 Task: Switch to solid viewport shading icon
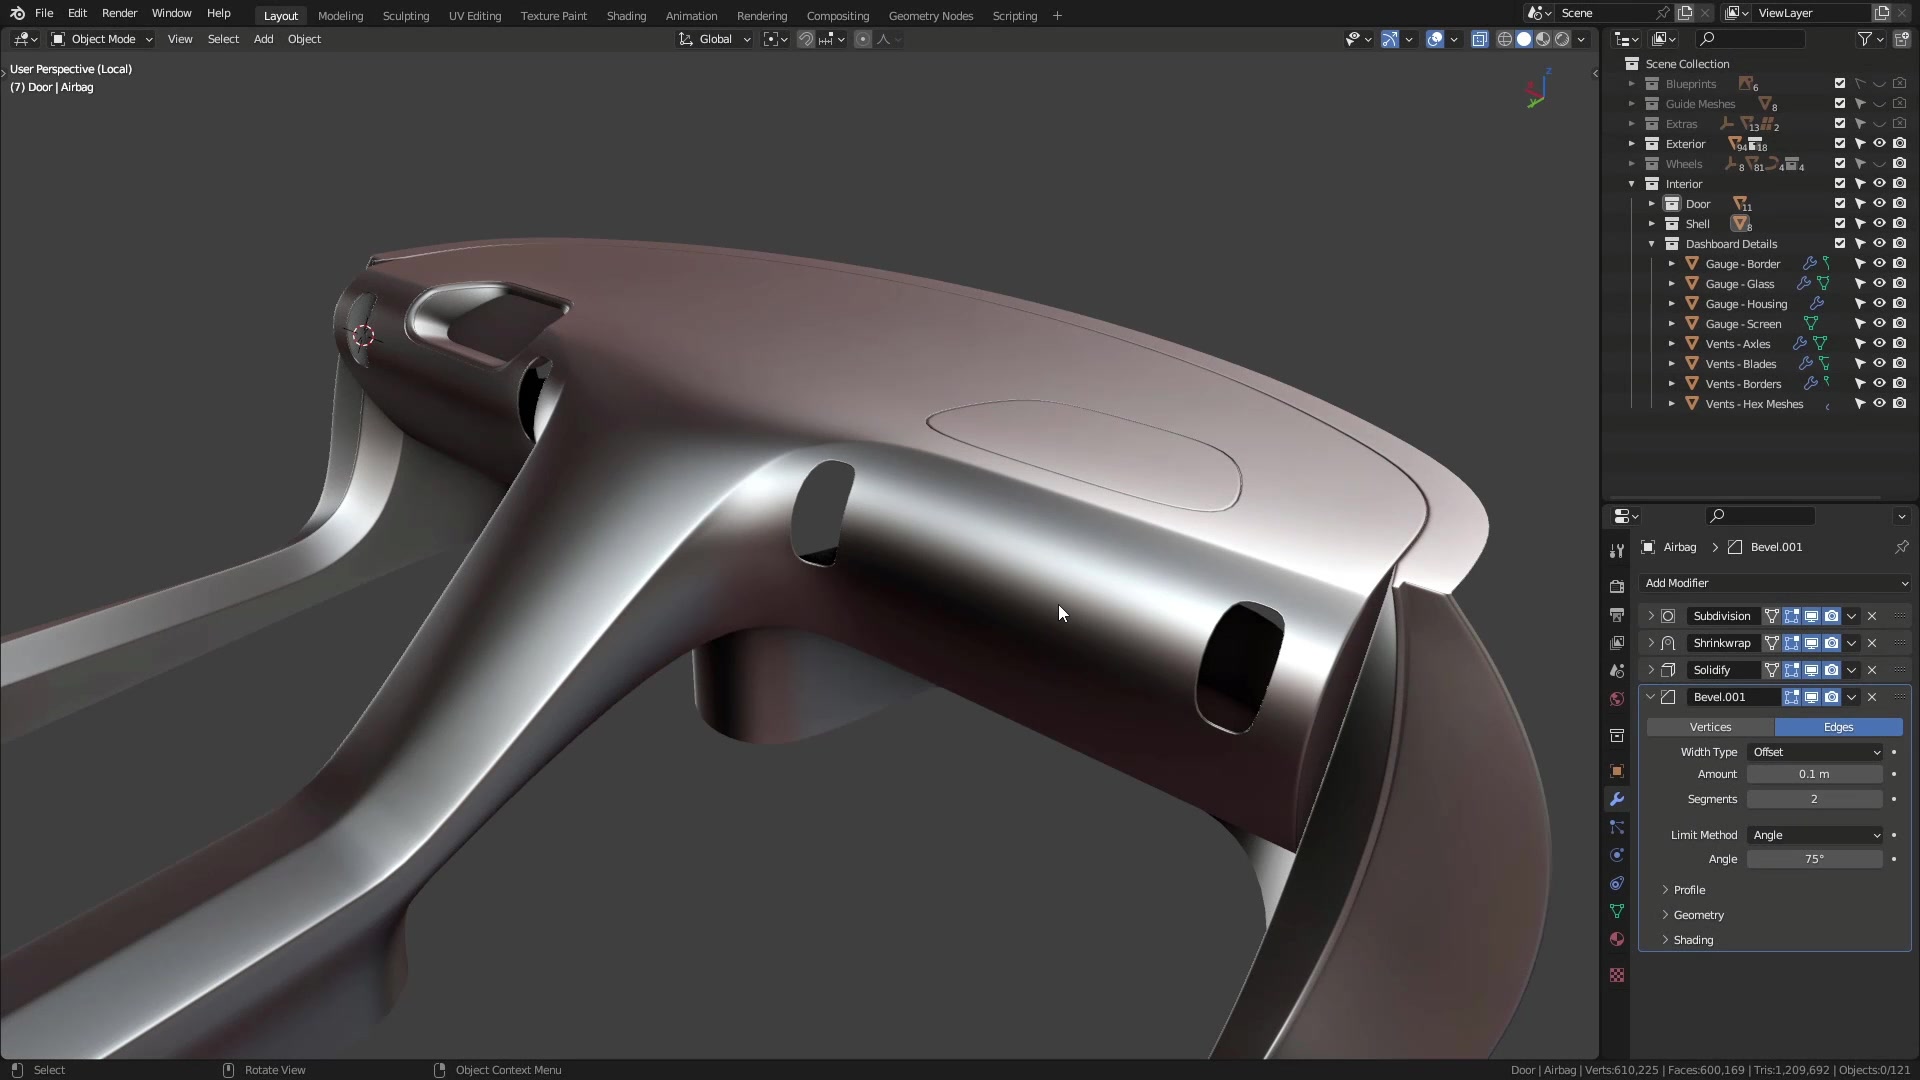1524,39
